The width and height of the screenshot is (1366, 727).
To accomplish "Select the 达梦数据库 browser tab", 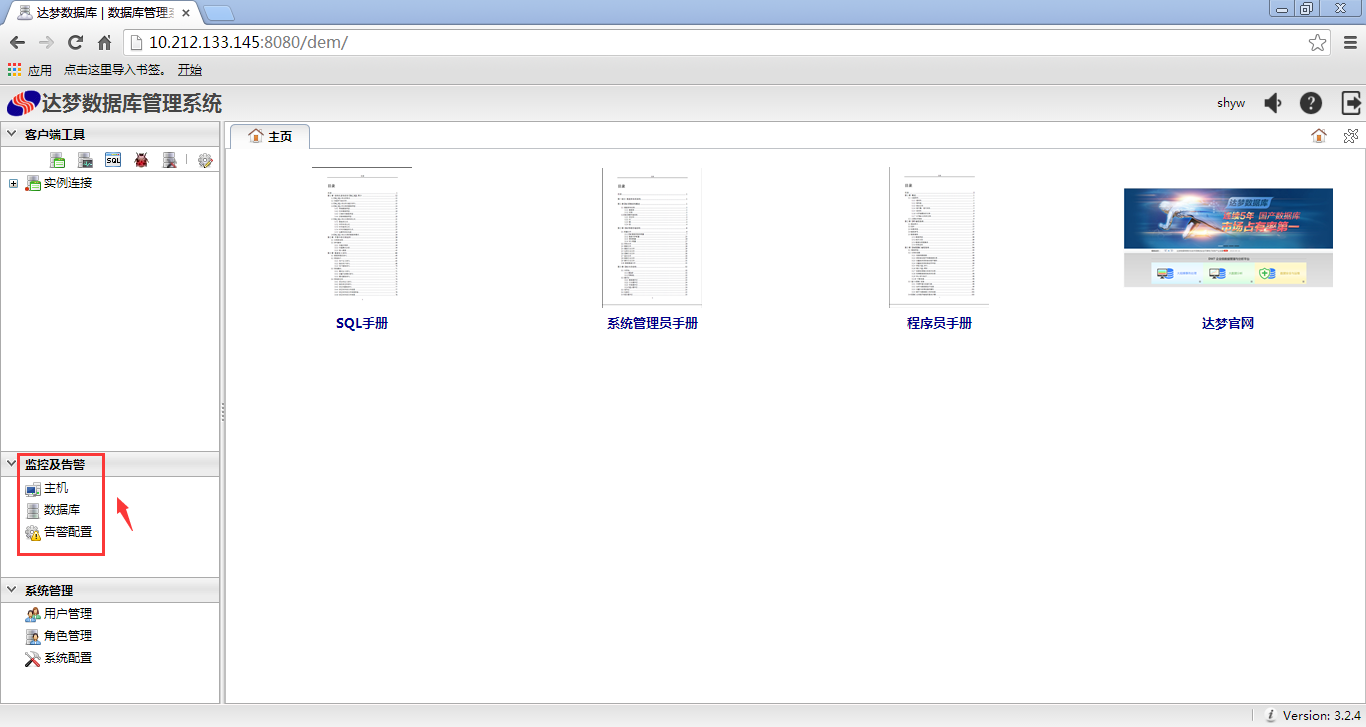I will click(102, 12).
